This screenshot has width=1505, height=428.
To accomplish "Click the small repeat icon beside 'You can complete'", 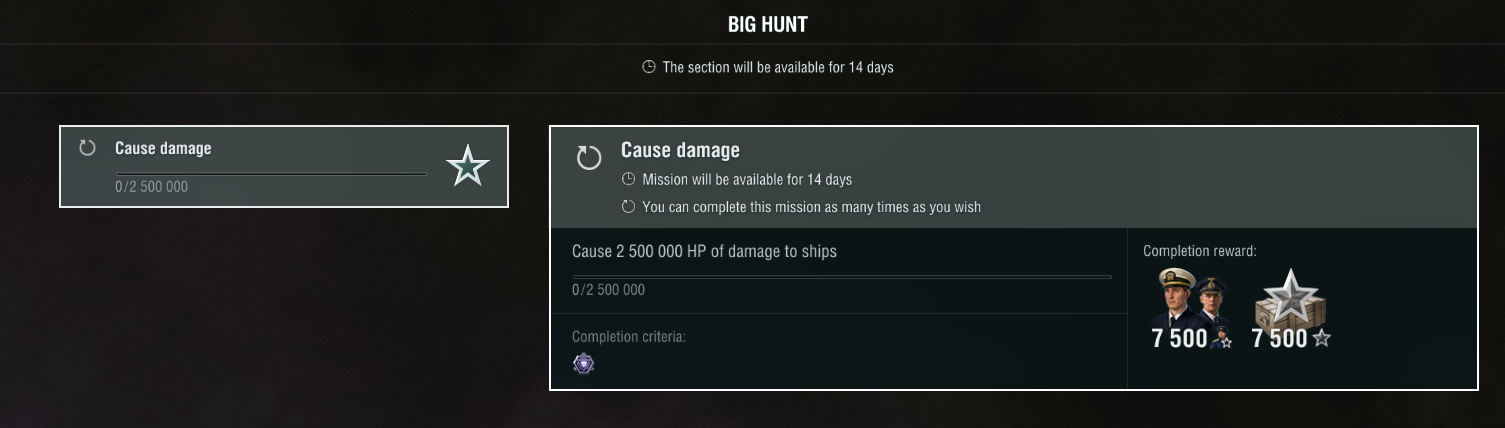I will [x=628, y=207].
